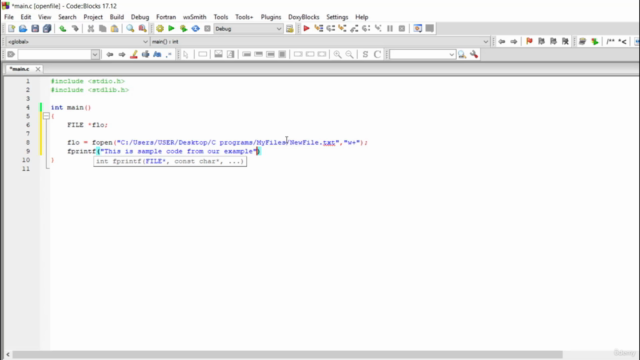Show the select target dialog icon

coord(289,29)
